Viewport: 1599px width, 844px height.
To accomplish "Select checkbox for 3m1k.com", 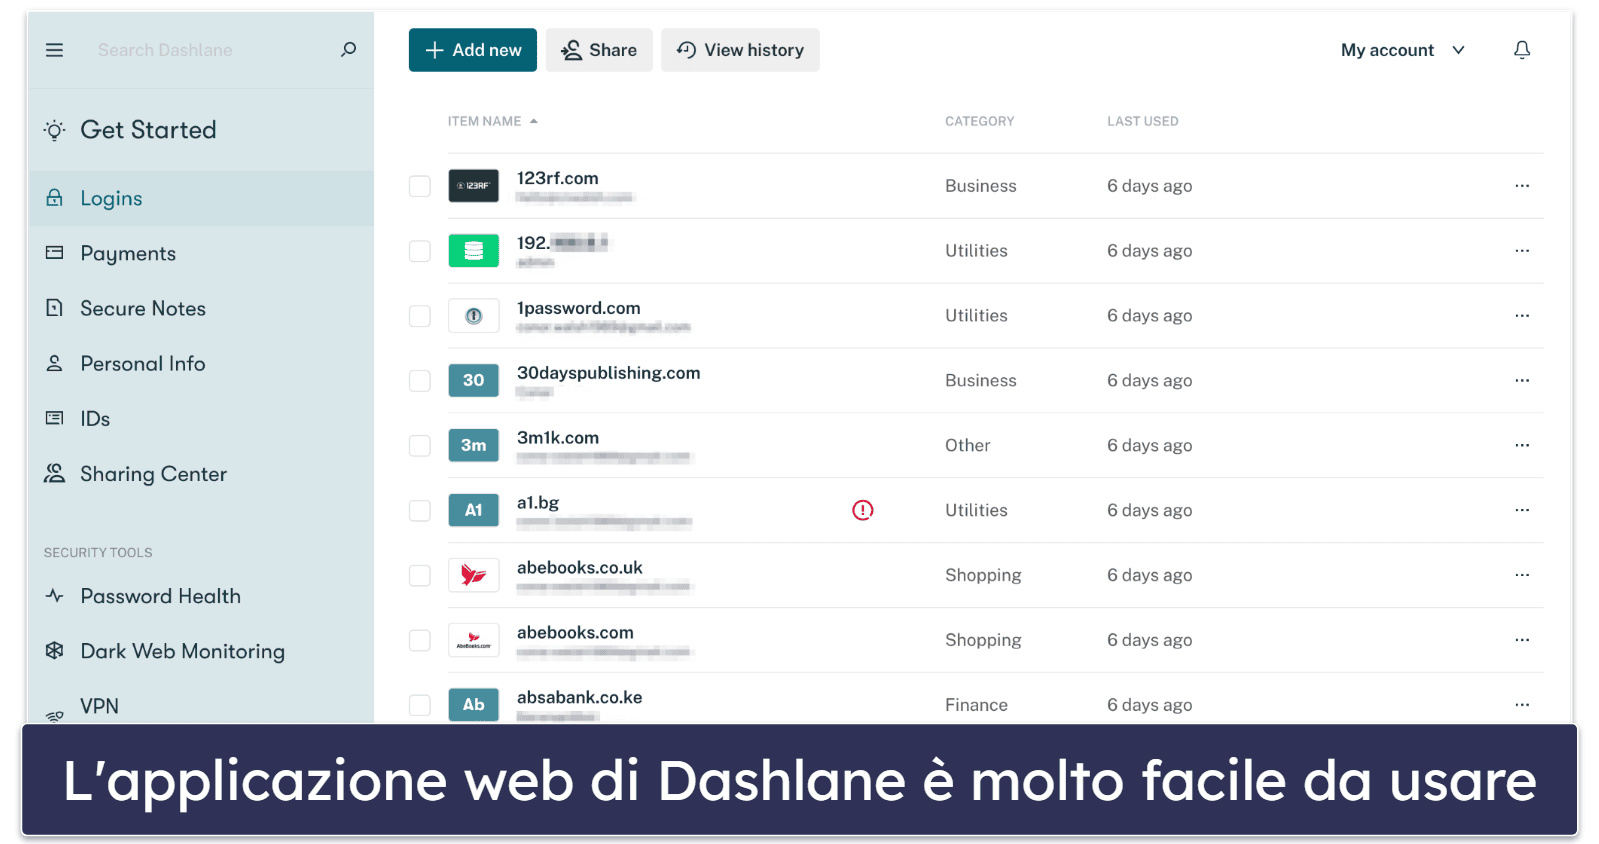I will [420, 445].
